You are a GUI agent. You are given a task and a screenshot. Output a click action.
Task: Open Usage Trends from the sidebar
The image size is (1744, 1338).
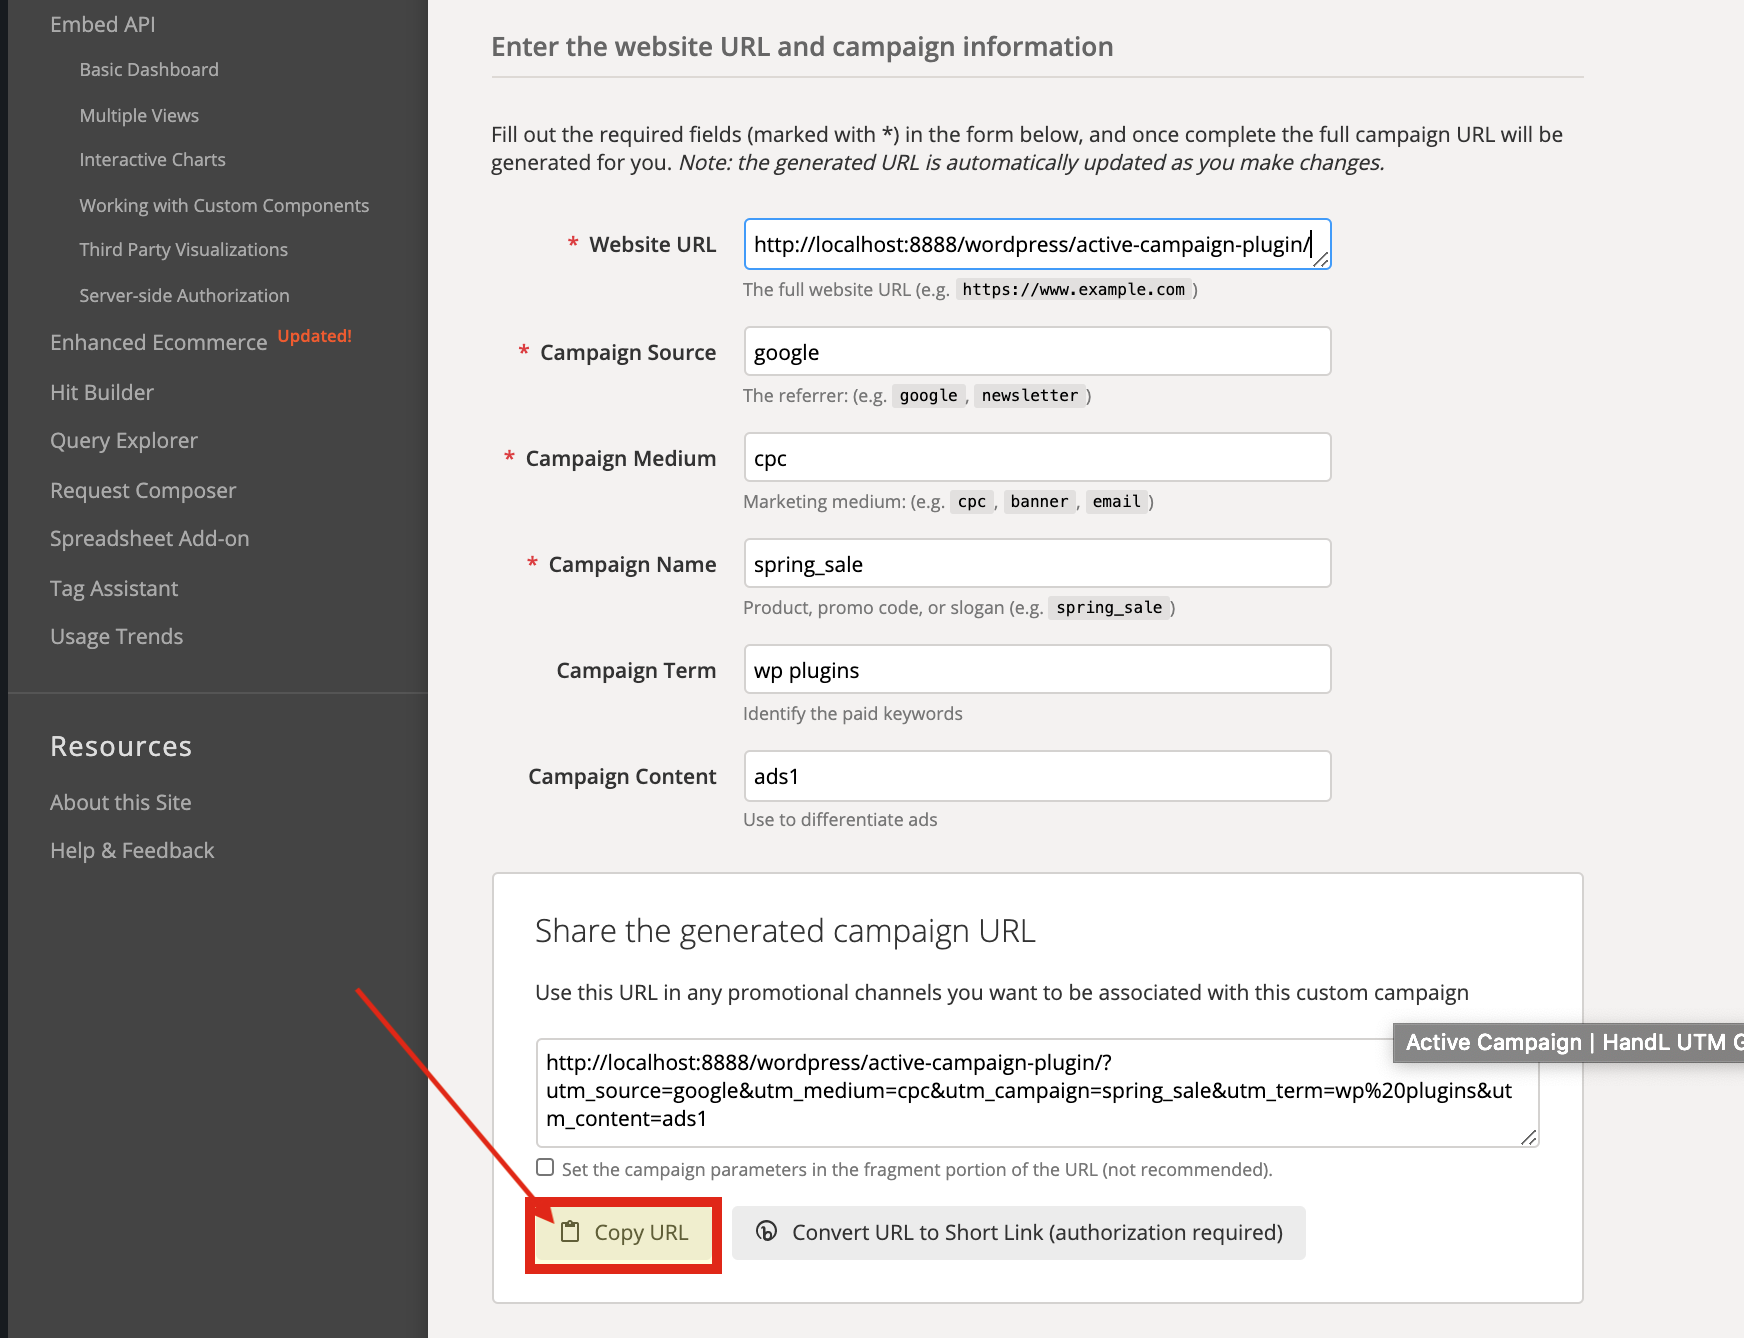pyautogui.click(x=116, y=636)
